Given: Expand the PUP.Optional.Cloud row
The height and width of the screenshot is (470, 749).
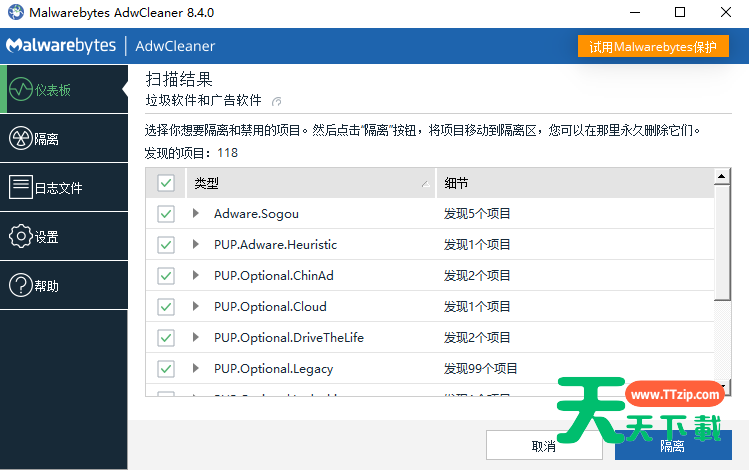Looking at the screenshot, I should click(x=195, y=306).
